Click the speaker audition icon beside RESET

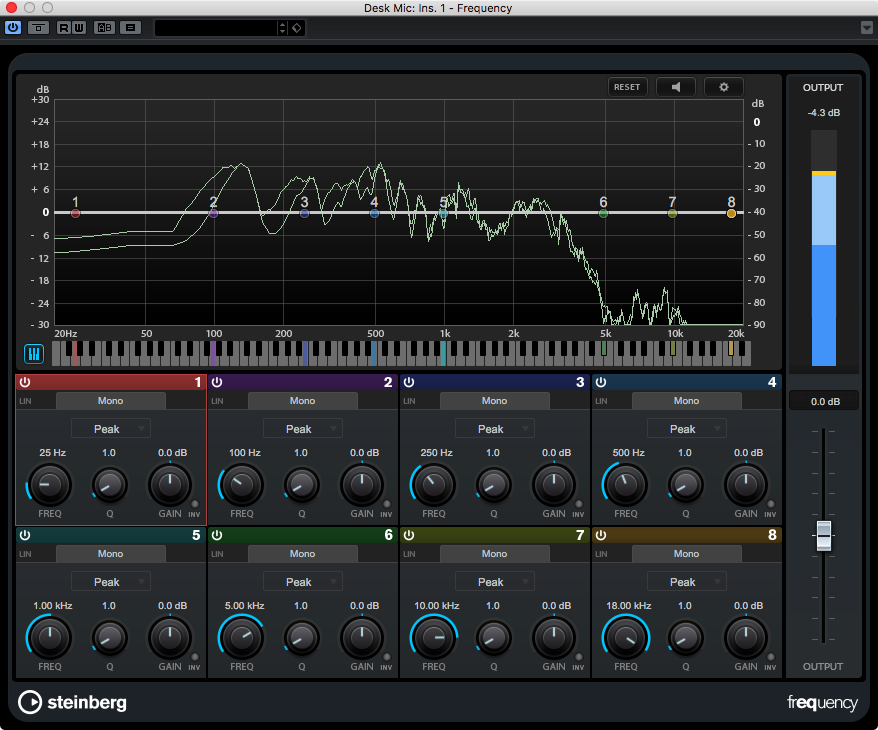675,87
